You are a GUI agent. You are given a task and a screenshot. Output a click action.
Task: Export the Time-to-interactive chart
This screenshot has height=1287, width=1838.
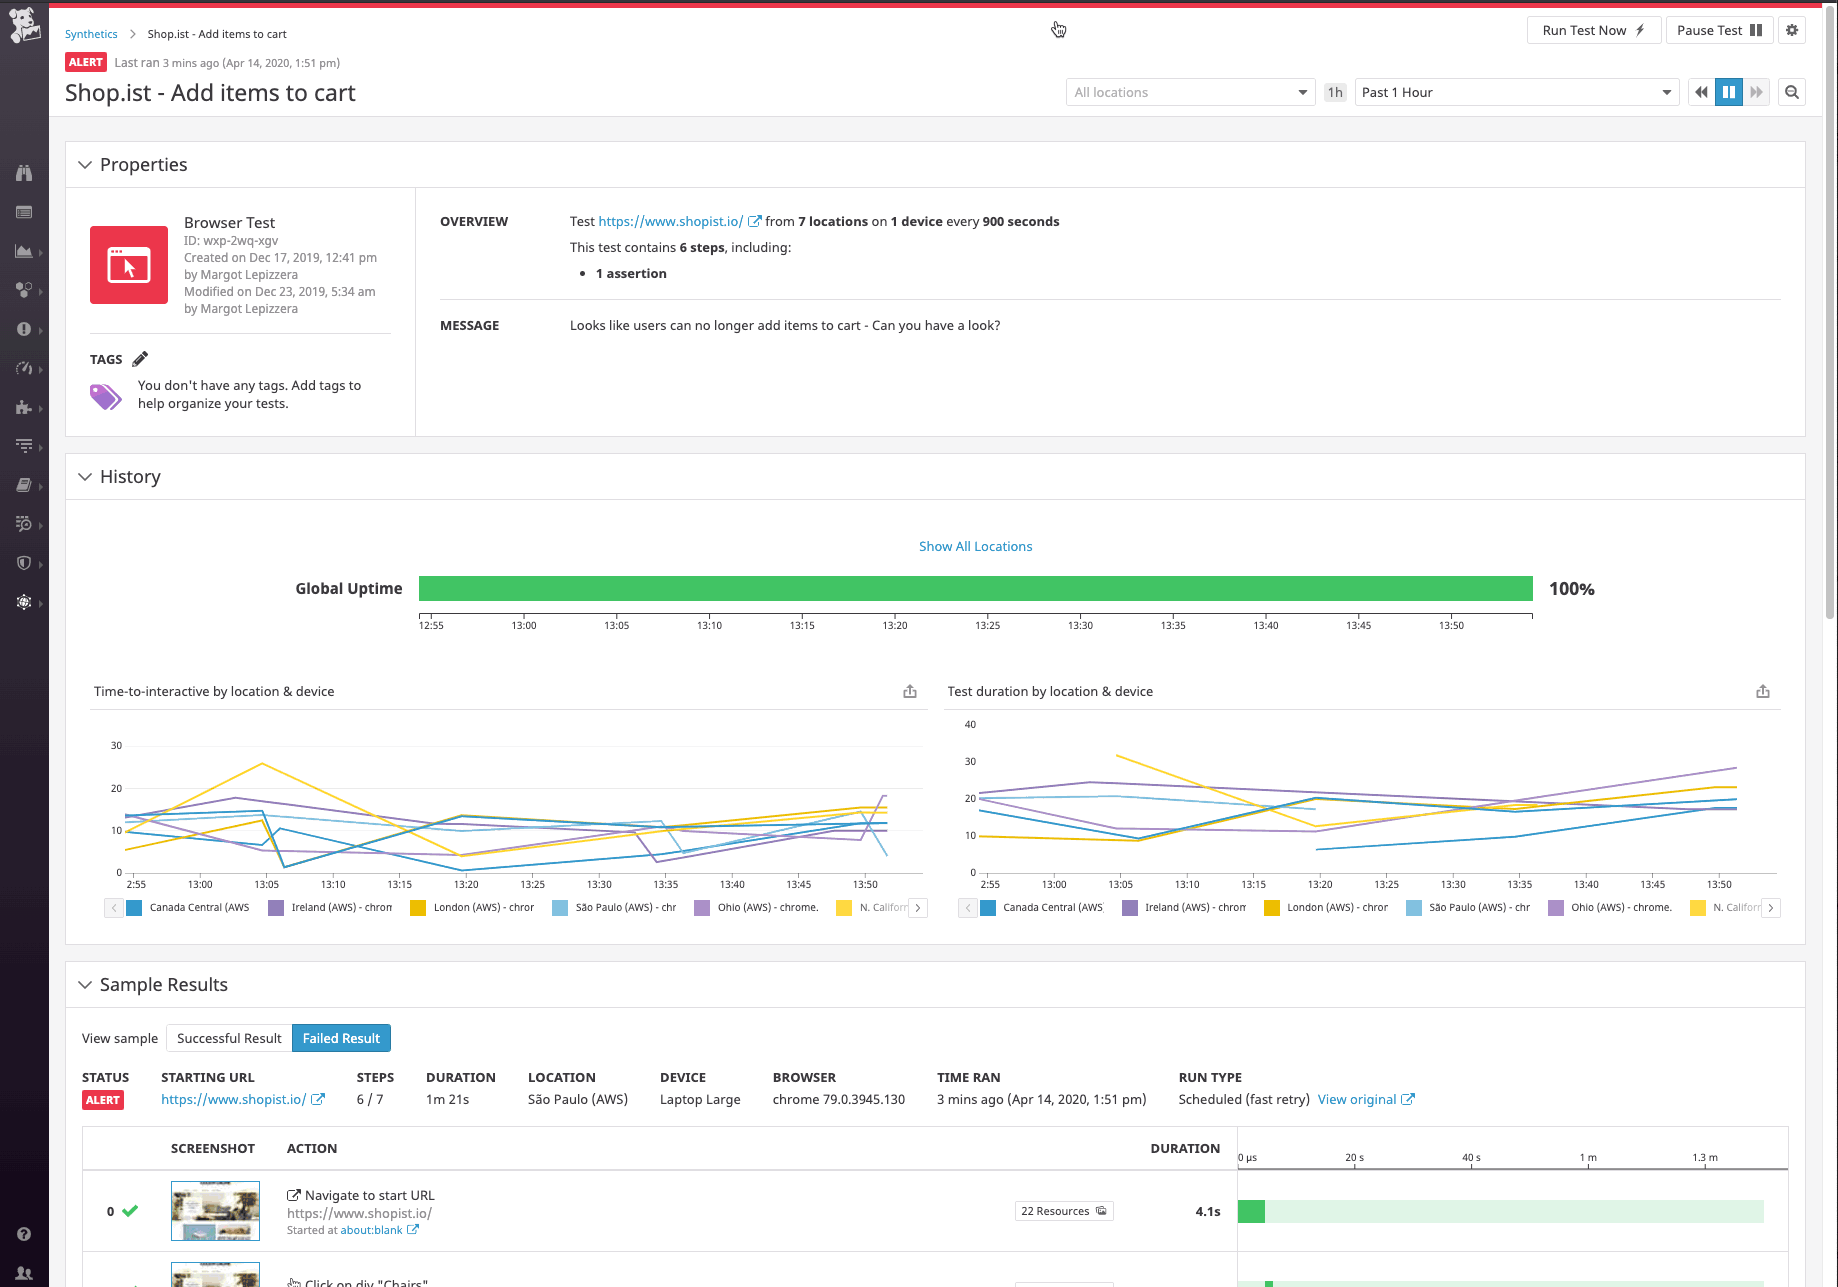pyautogui.click(x=909, y=690)
